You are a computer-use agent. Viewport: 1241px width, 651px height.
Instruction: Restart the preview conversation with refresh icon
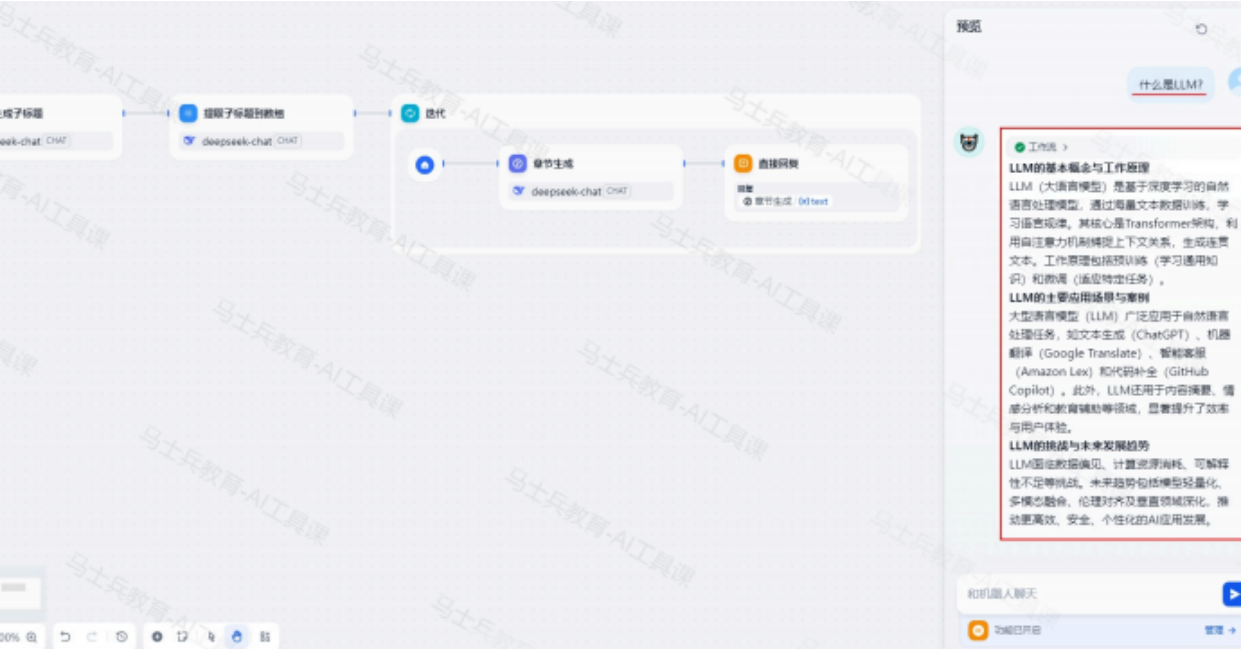(1201, 30)
